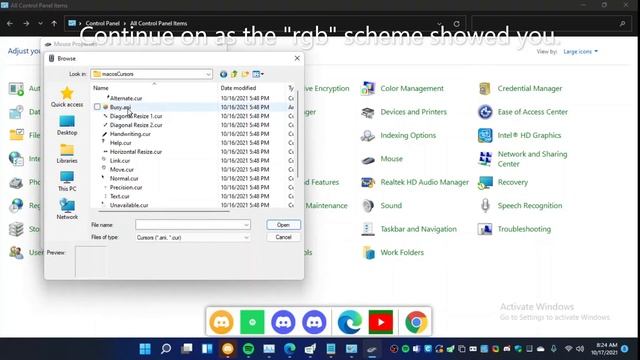Click the vertical scrollbar of file list

[298, 134]
